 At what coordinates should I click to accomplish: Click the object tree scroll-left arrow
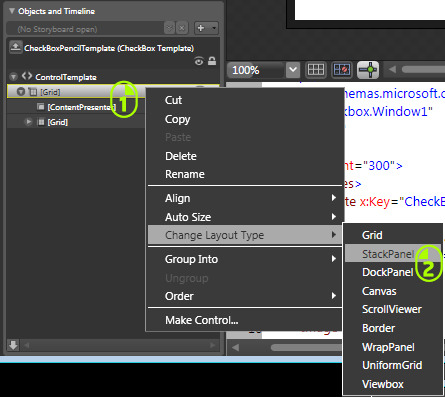(x=27, y=345)
